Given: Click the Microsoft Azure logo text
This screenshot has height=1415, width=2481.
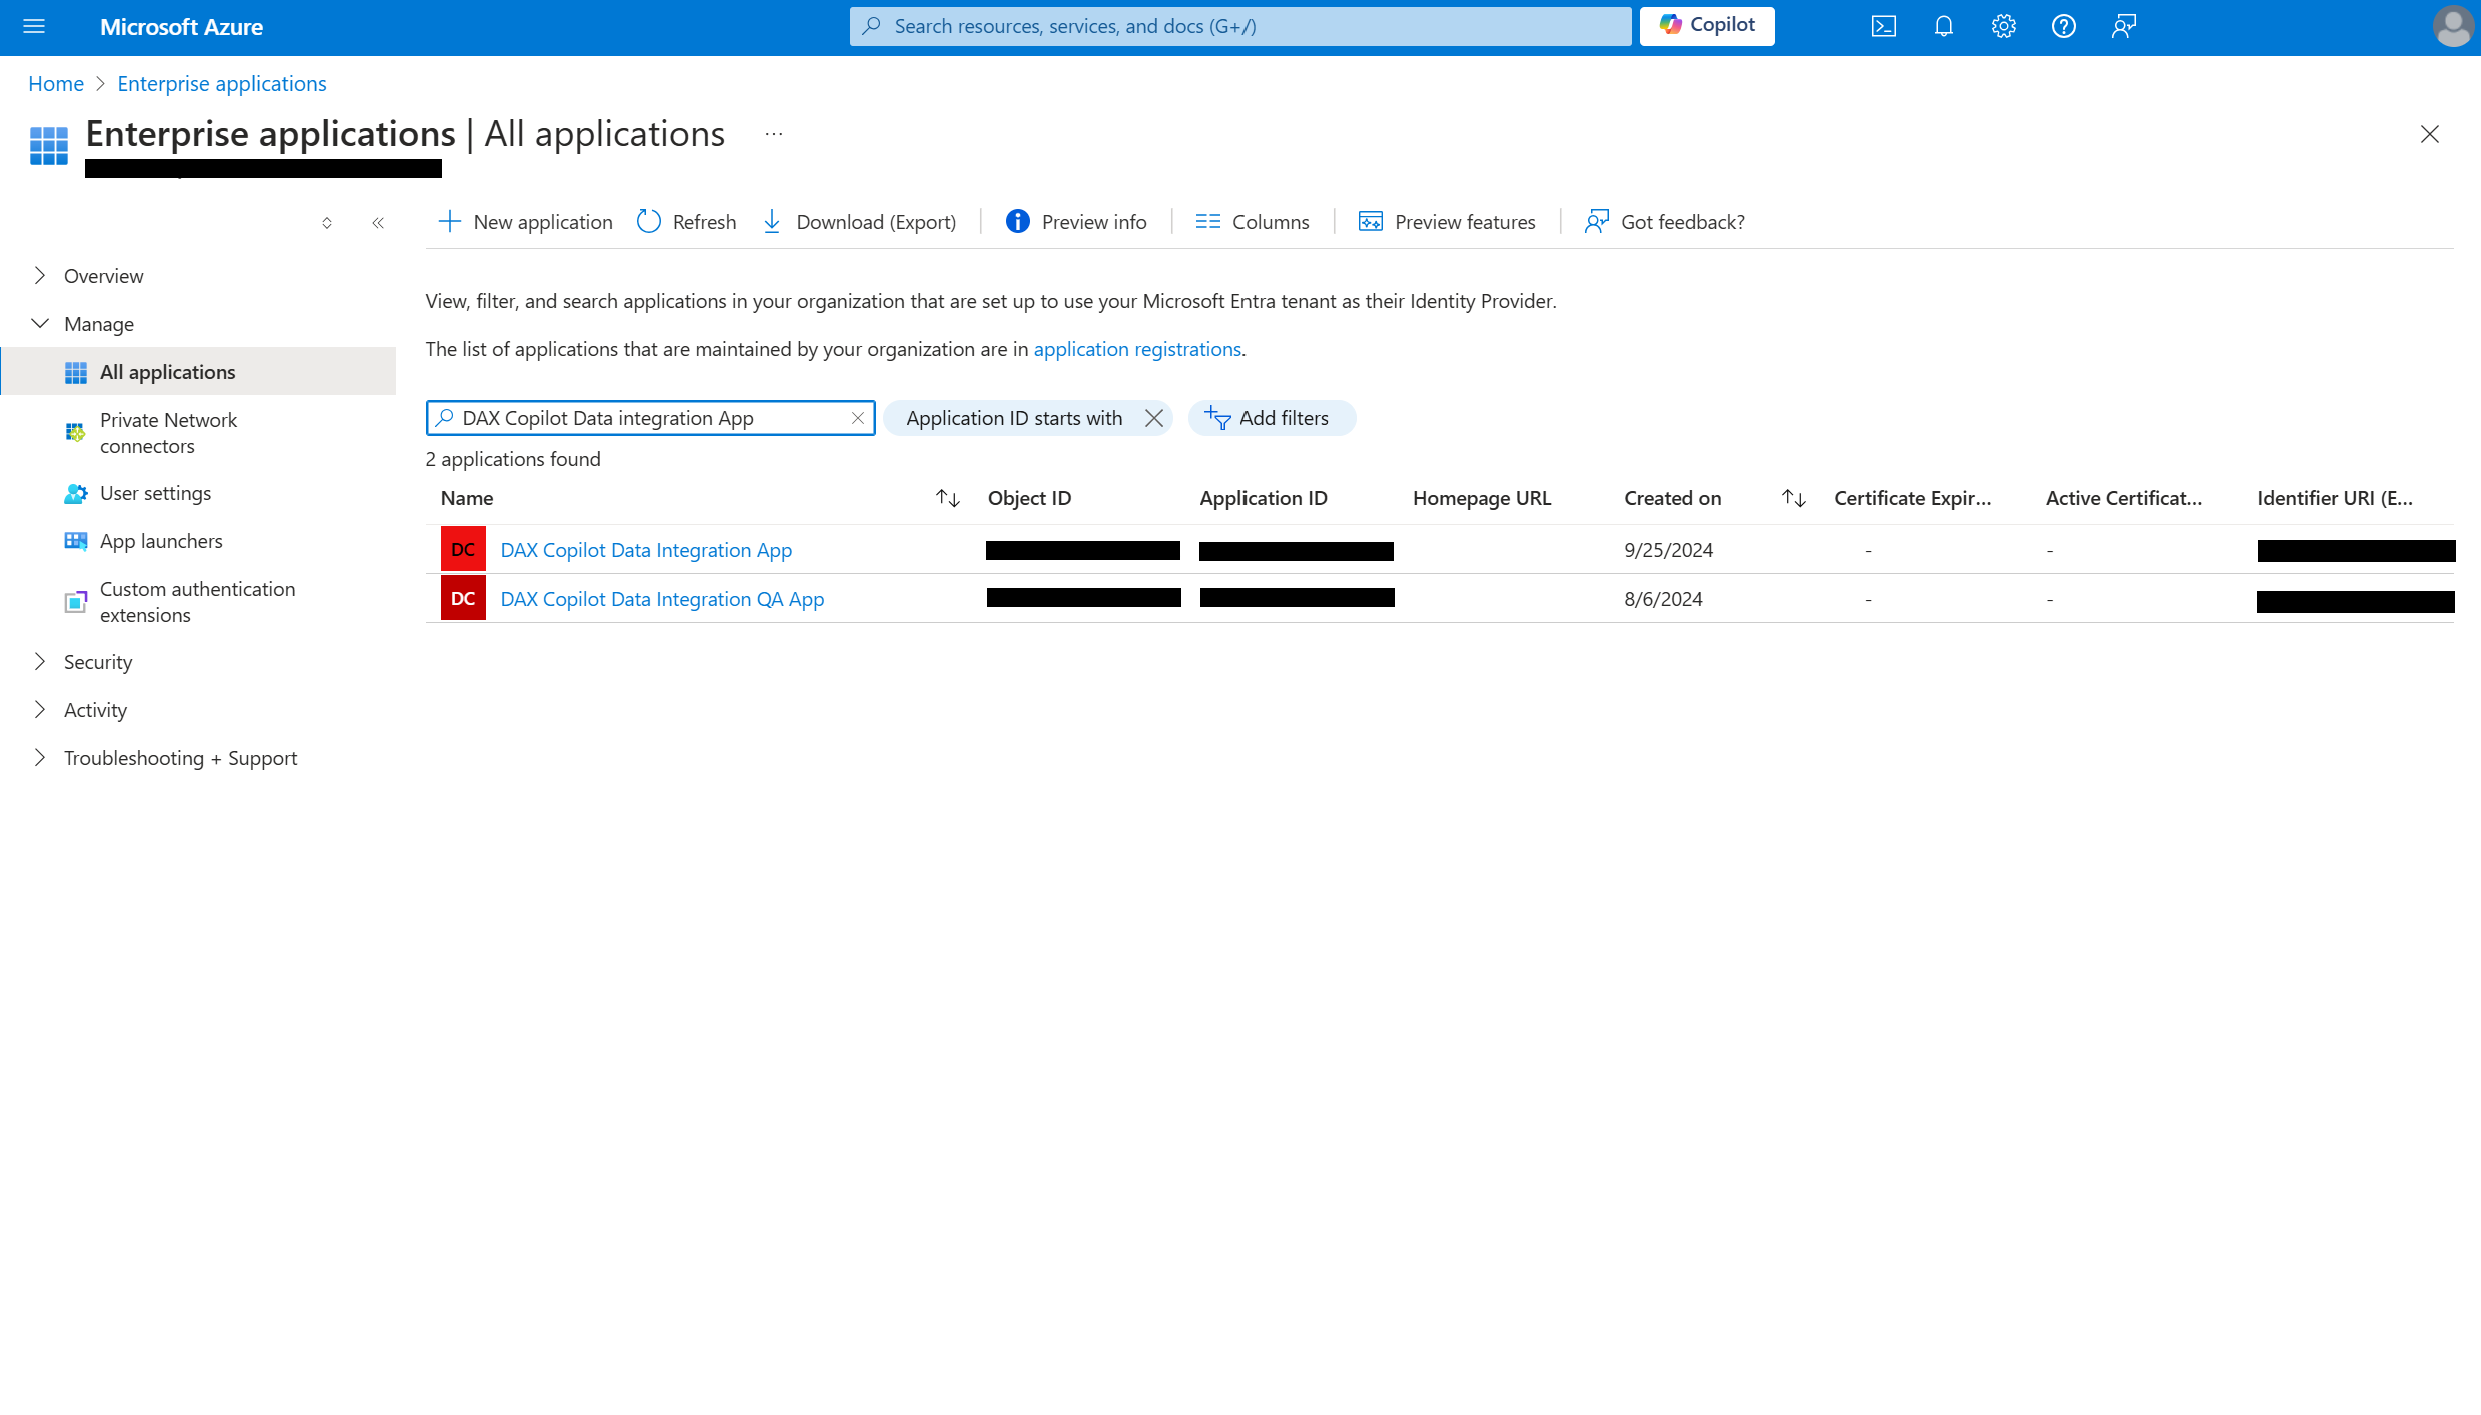Looking at the screenshot, I should 181,27.
